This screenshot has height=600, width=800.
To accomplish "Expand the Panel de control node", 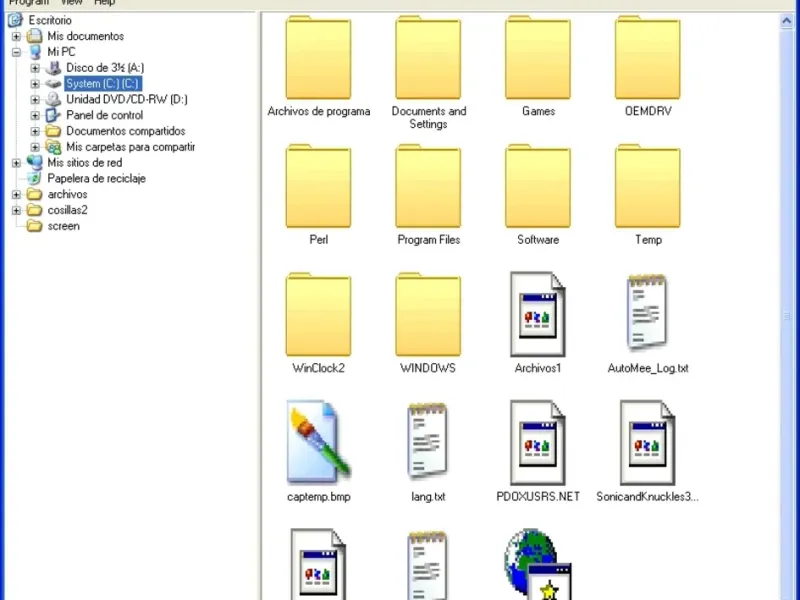I will tap(35, 115).
